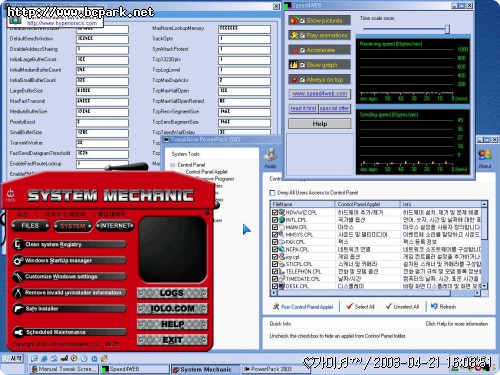Click the Control Panel Applet column header

pyautogui.click(x=367, y=204)
